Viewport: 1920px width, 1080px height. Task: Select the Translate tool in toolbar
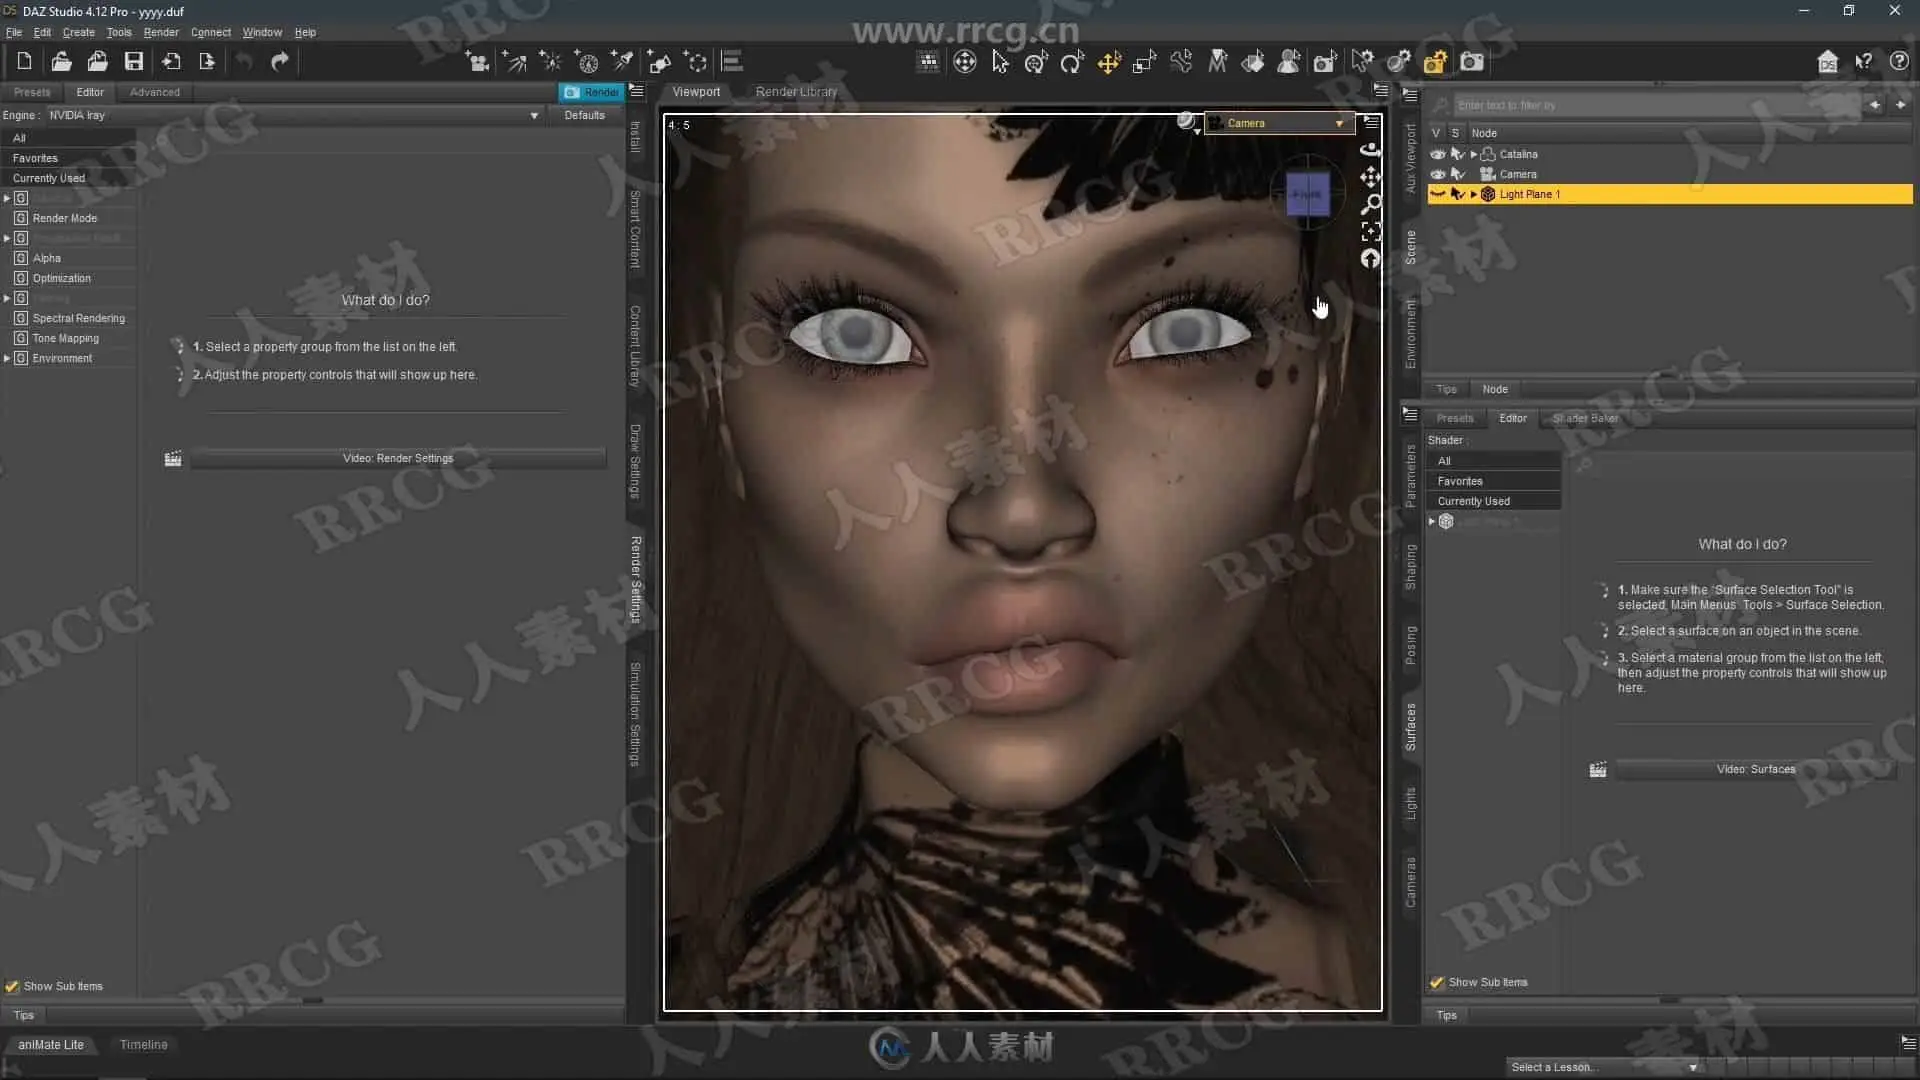[1109, 63]
